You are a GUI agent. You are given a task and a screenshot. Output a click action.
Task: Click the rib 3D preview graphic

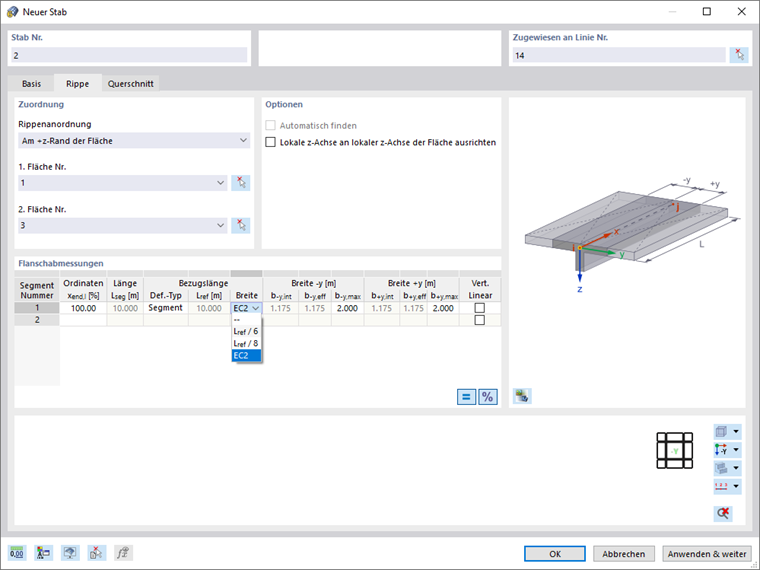pyautogui.click(x=633, y=235)
